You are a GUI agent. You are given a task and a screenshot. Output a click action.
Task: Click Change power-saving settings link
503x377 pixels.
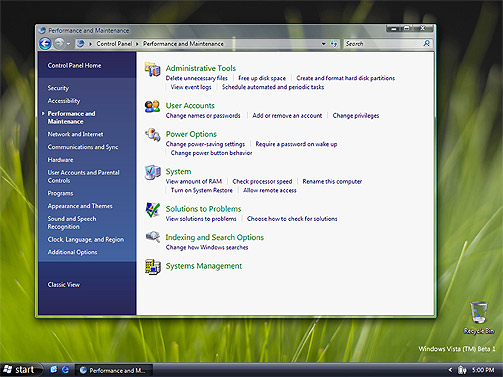(205, 144)
